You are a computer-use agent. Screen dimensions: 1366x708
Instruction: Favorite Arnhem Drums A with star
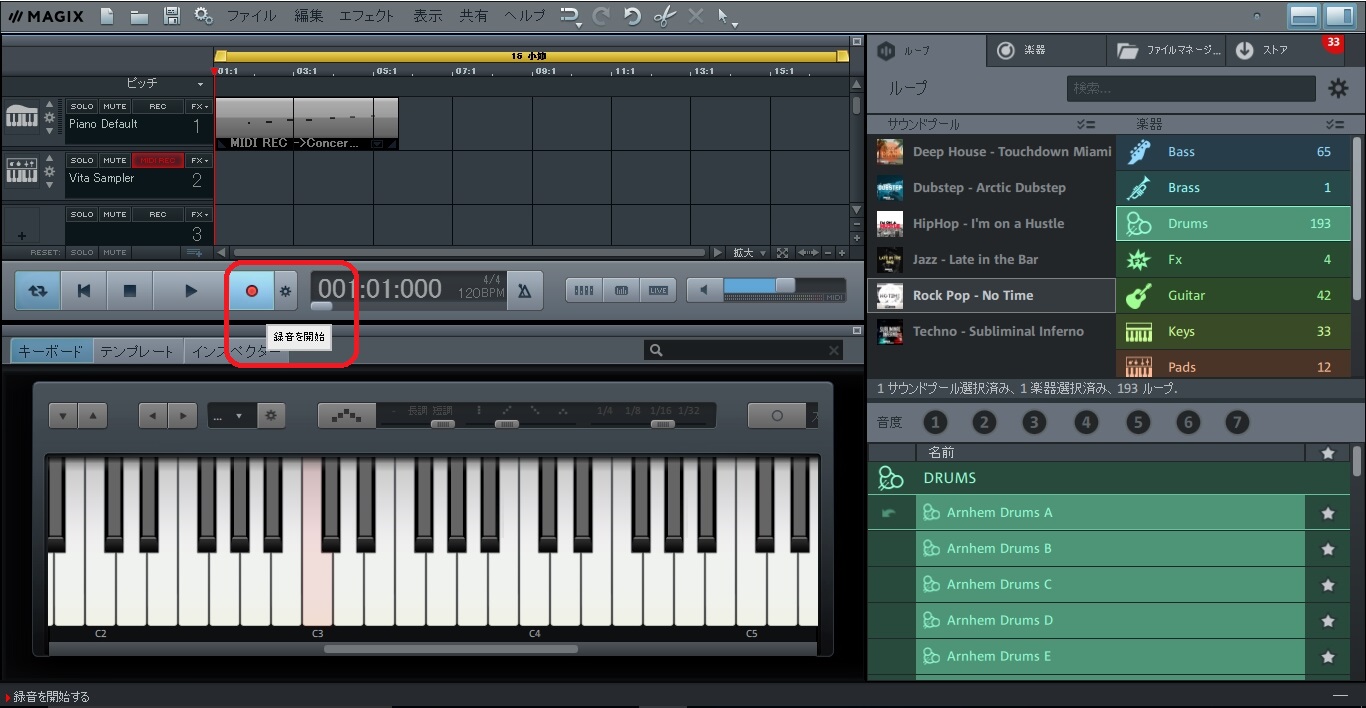click(x=1327, y=513)
